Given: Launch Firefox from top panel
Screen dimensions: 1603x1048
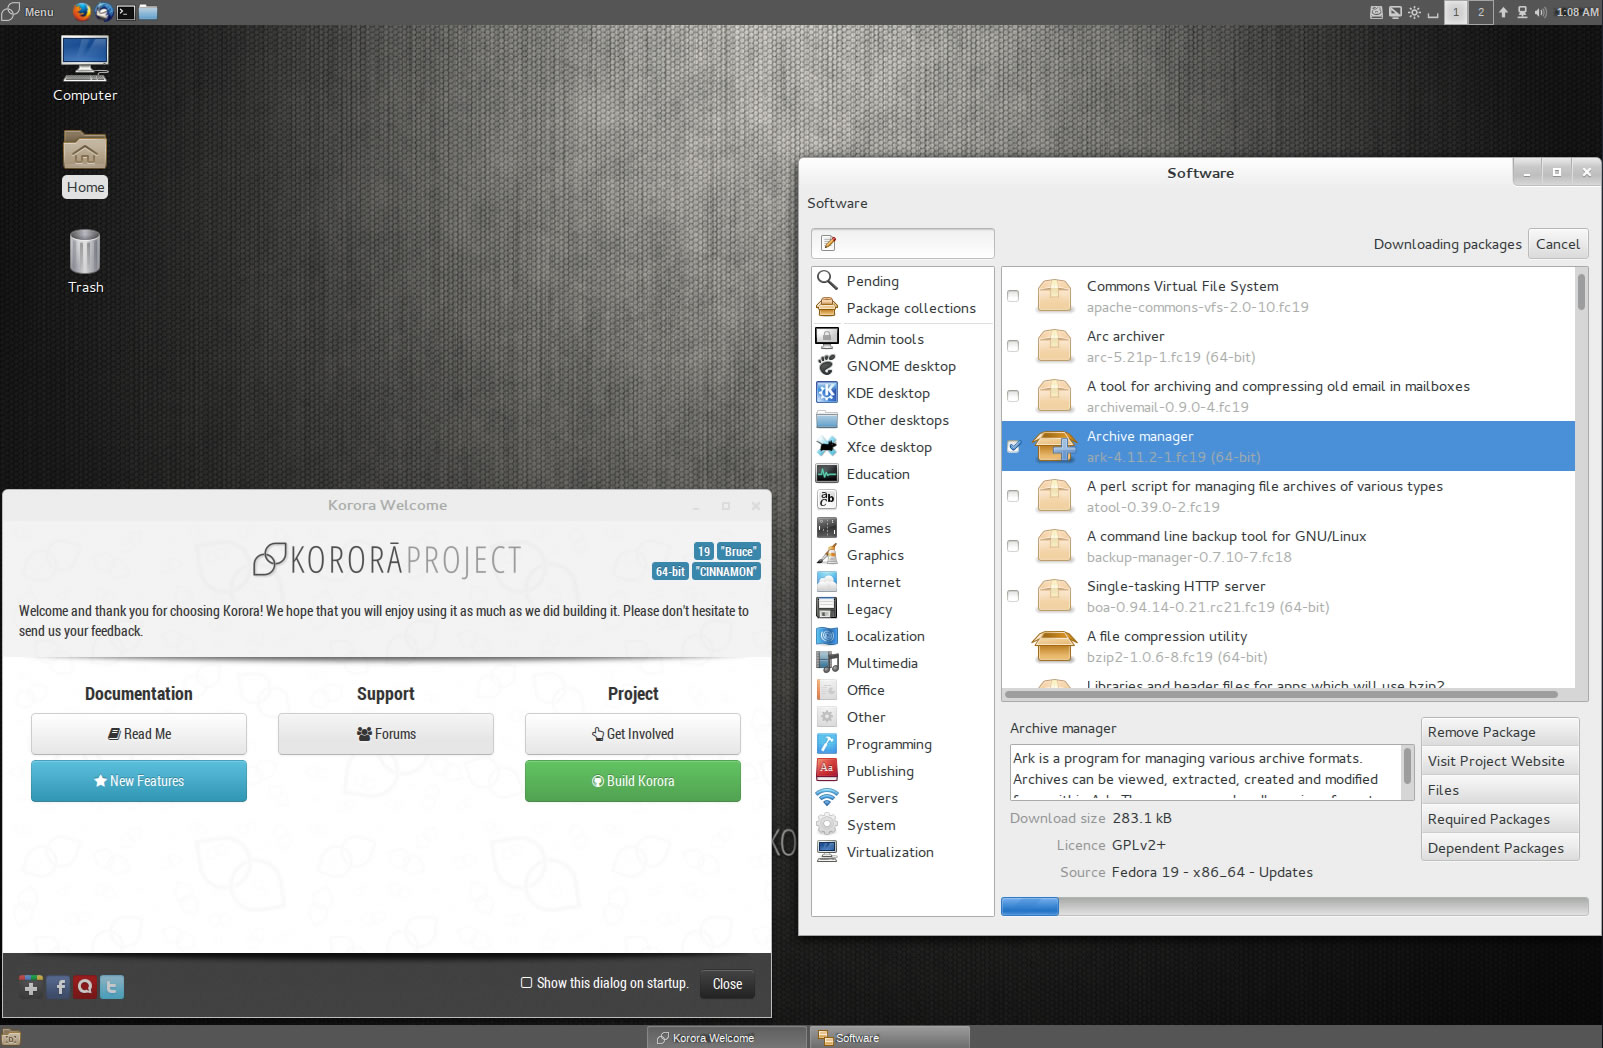Looking at the screenshot, I should [82, 12].
